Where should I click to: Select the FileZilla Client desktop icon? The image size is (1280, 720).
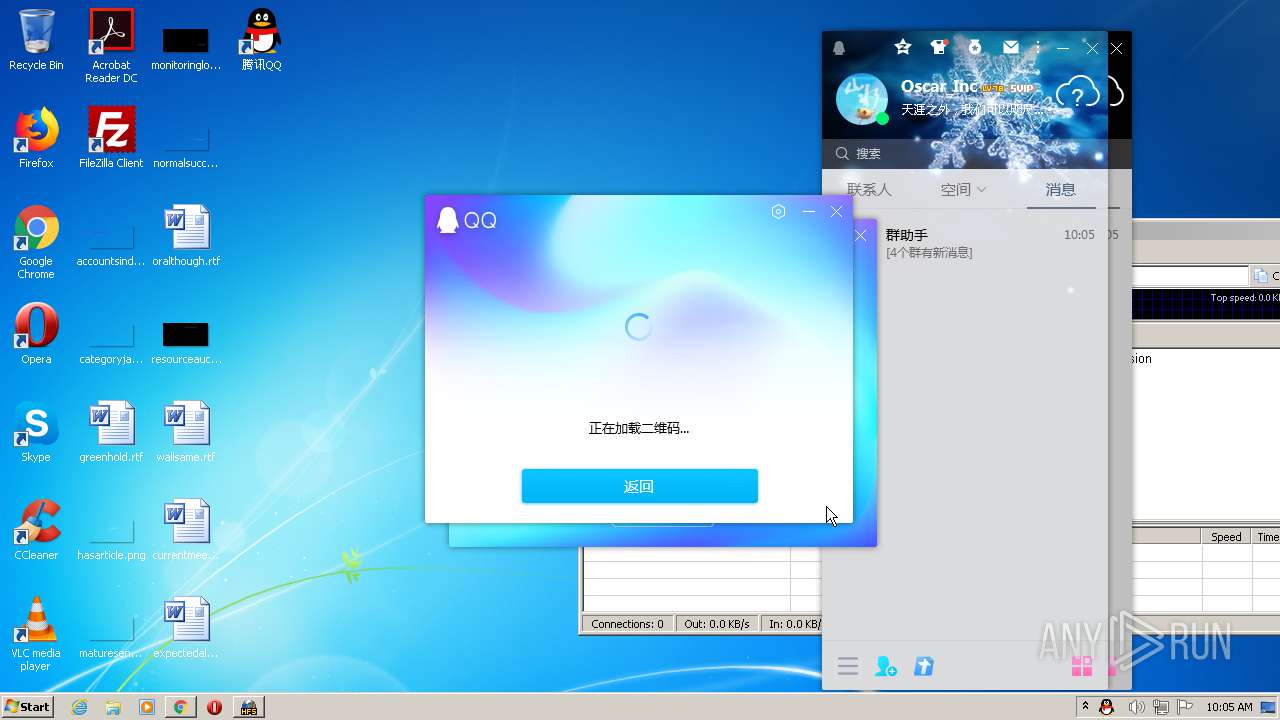coord(111,138)
